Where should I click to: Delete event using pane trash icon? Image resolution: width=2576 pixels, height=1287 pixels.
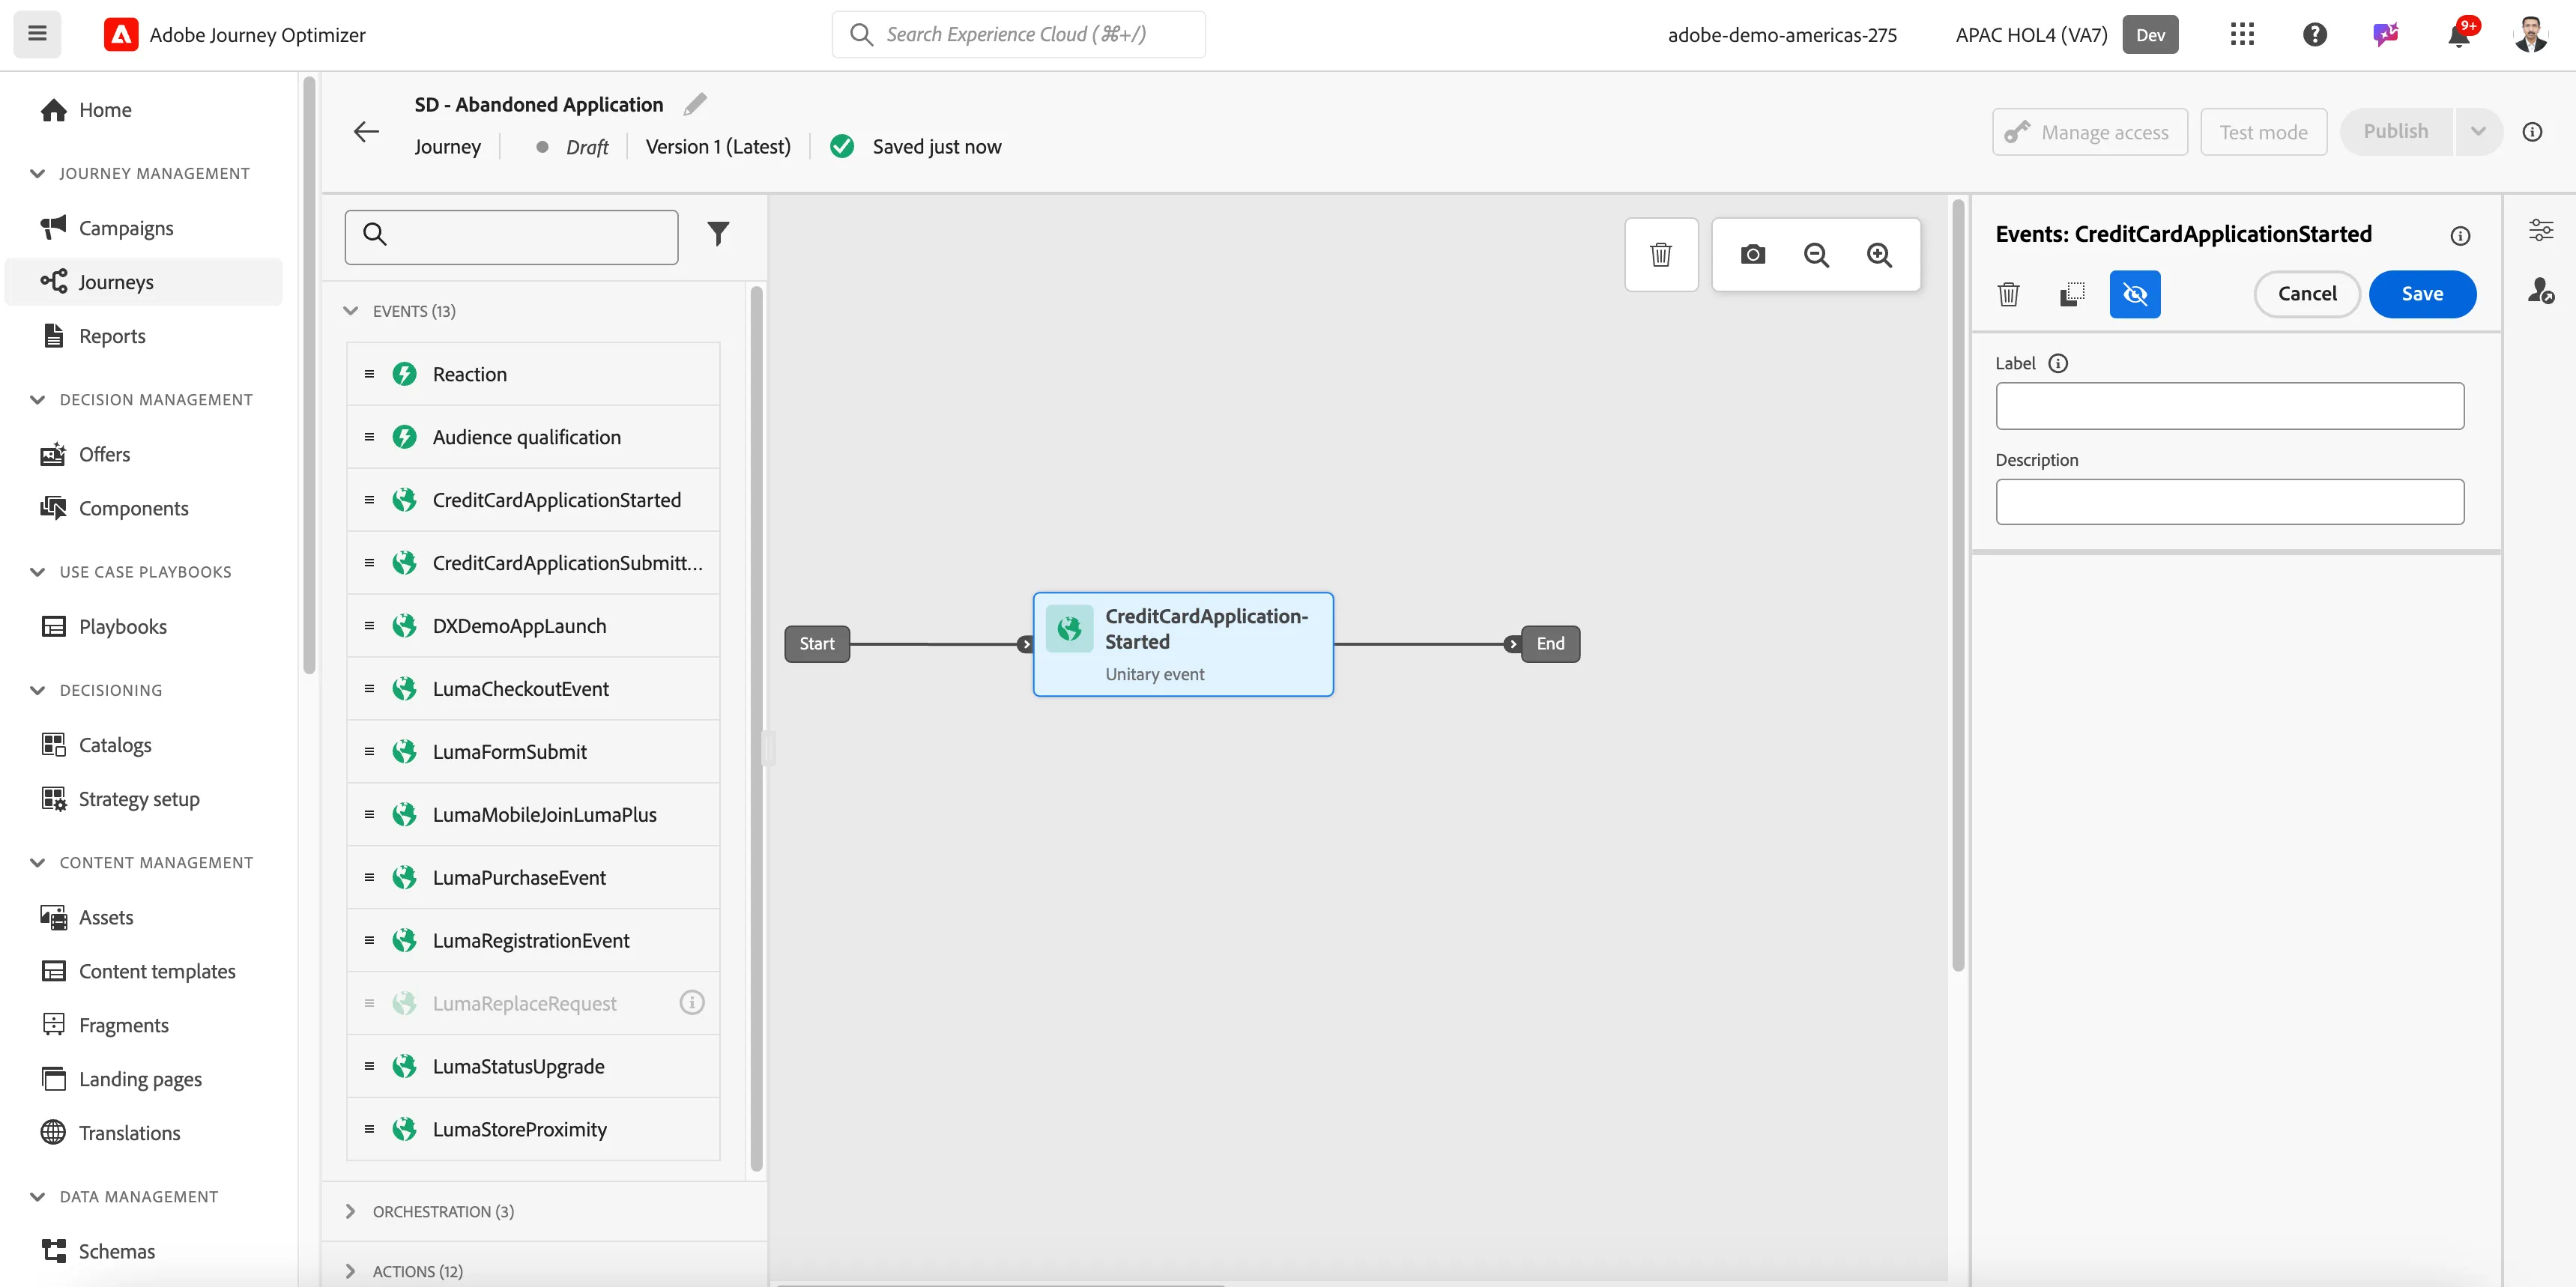(x=2008, y=294)
